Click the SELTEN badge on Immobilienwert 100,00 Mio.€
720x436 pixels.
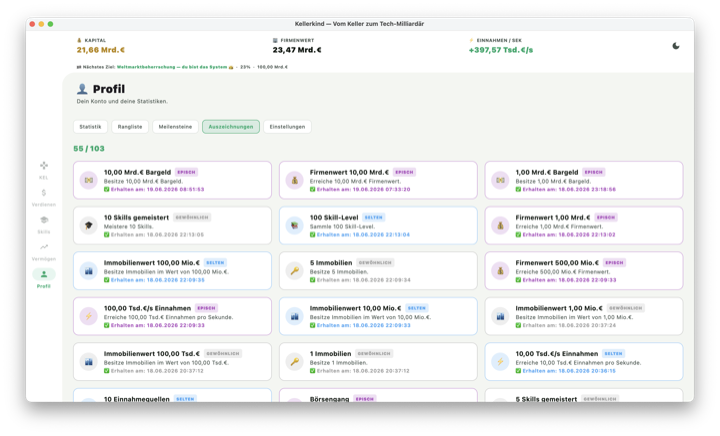pos(215,263)
